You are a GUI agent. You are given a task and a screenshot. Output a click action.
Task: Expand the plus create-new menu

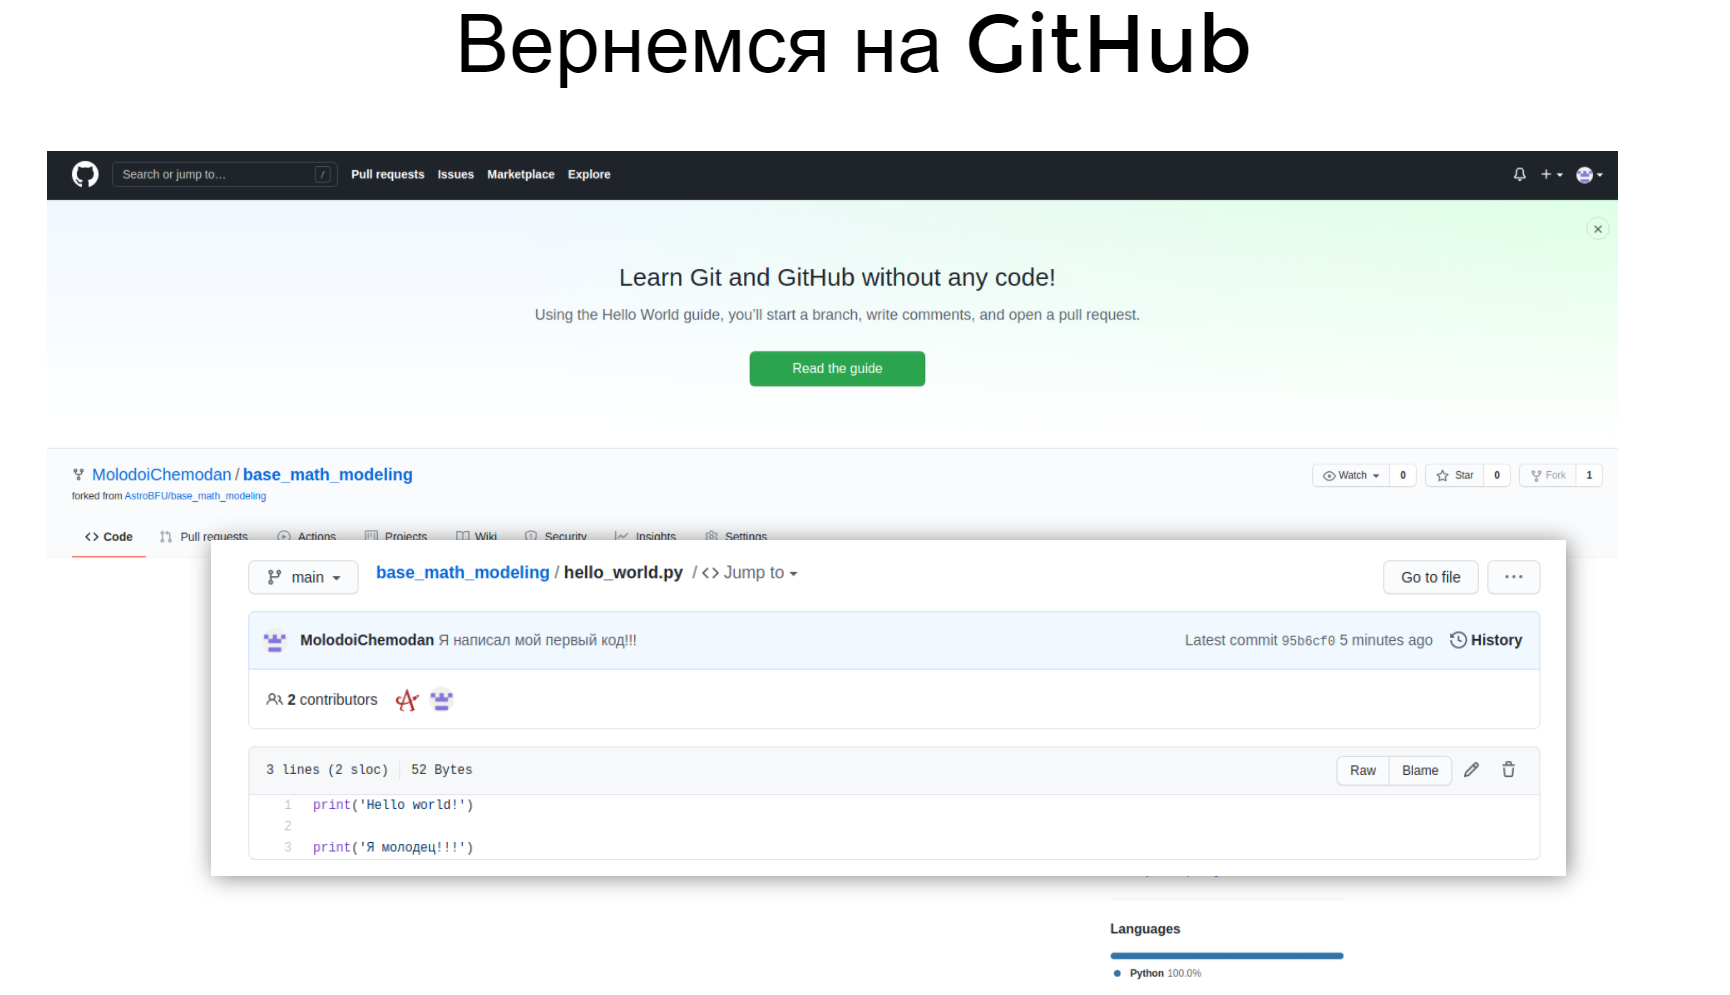[1551, 174]
